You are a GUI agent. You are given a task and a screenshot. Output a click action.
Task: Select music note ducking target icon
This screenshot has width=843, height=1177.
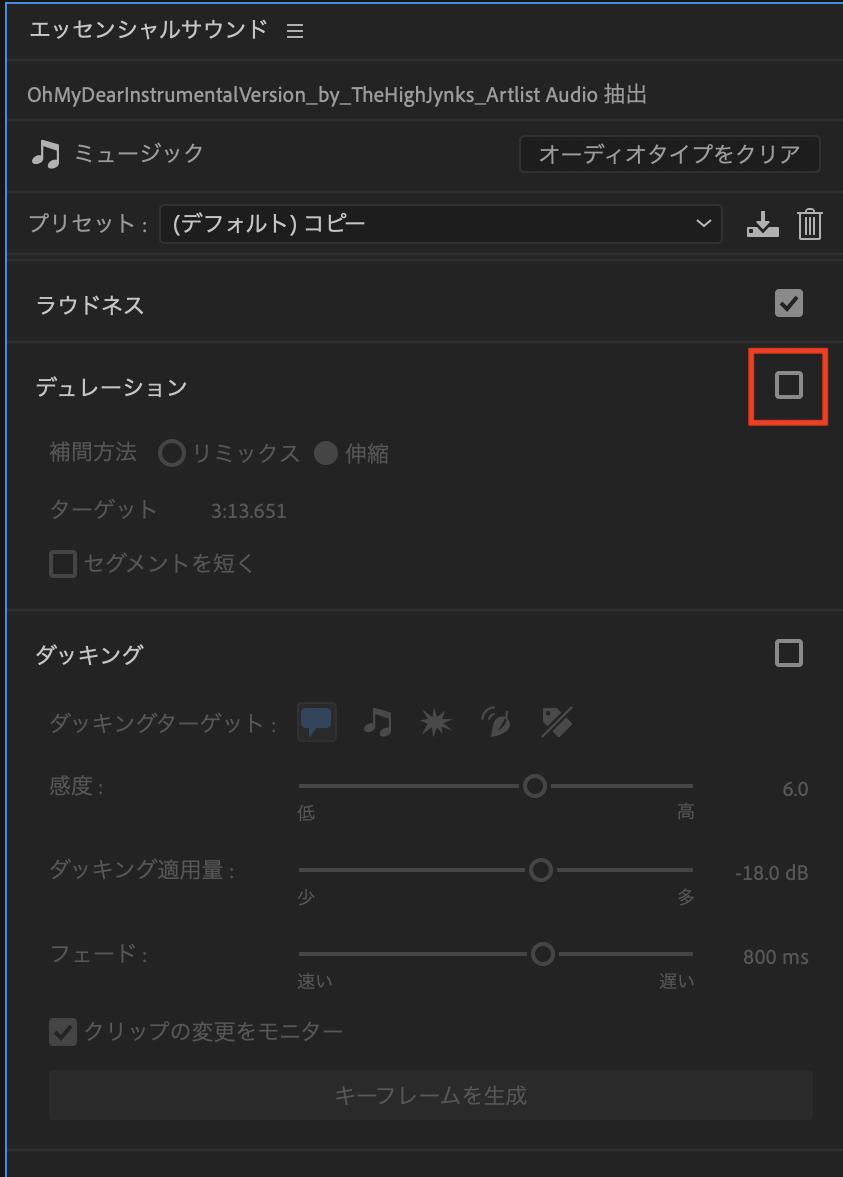pos(378,722)
